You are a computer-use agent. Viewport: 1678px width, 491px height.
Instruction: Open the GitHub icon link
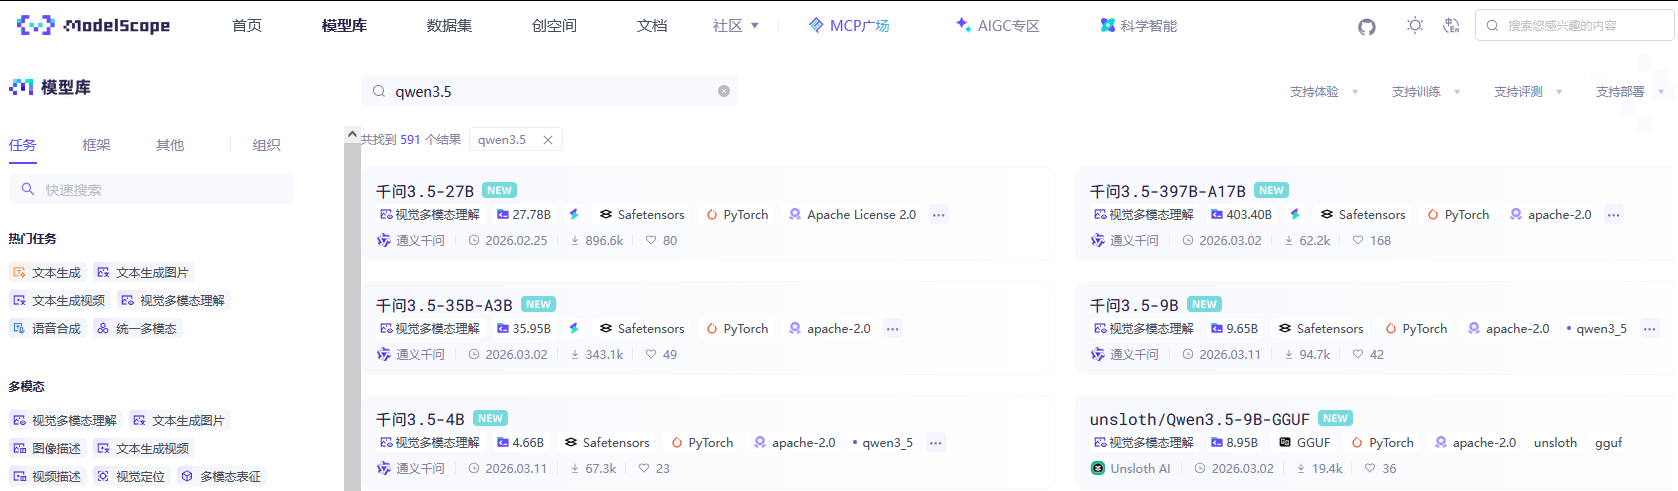[x=1367, y=26]
